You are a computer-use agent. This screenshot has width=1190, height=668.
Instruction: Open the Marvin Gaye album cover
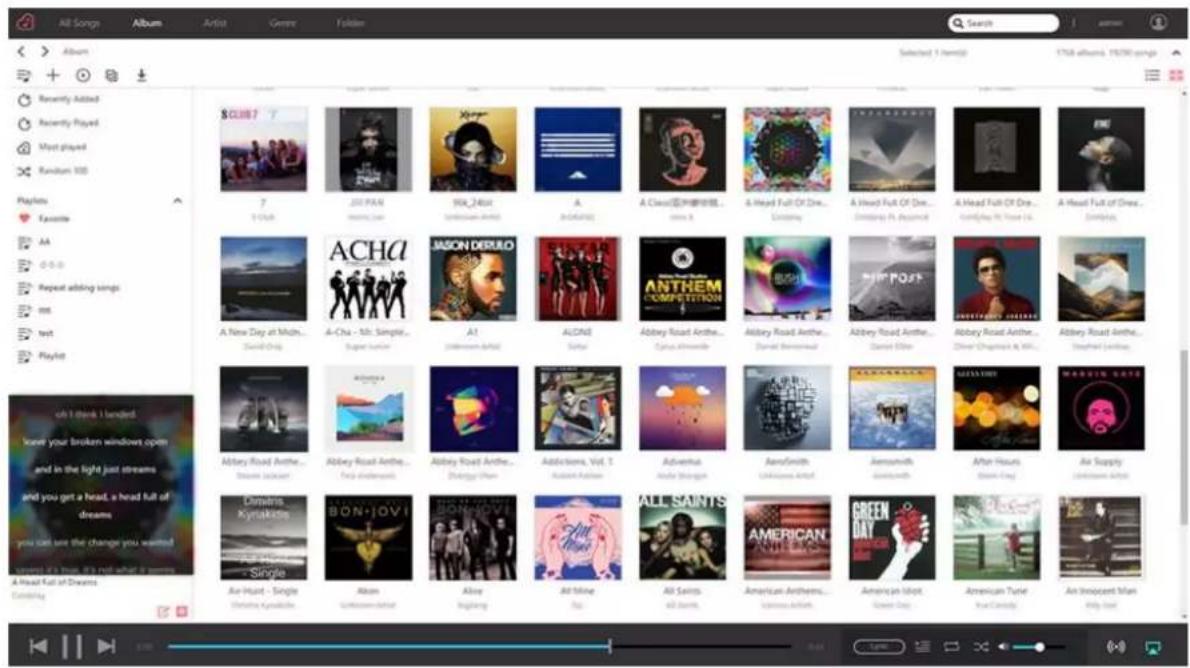(x=1101, y=408)
